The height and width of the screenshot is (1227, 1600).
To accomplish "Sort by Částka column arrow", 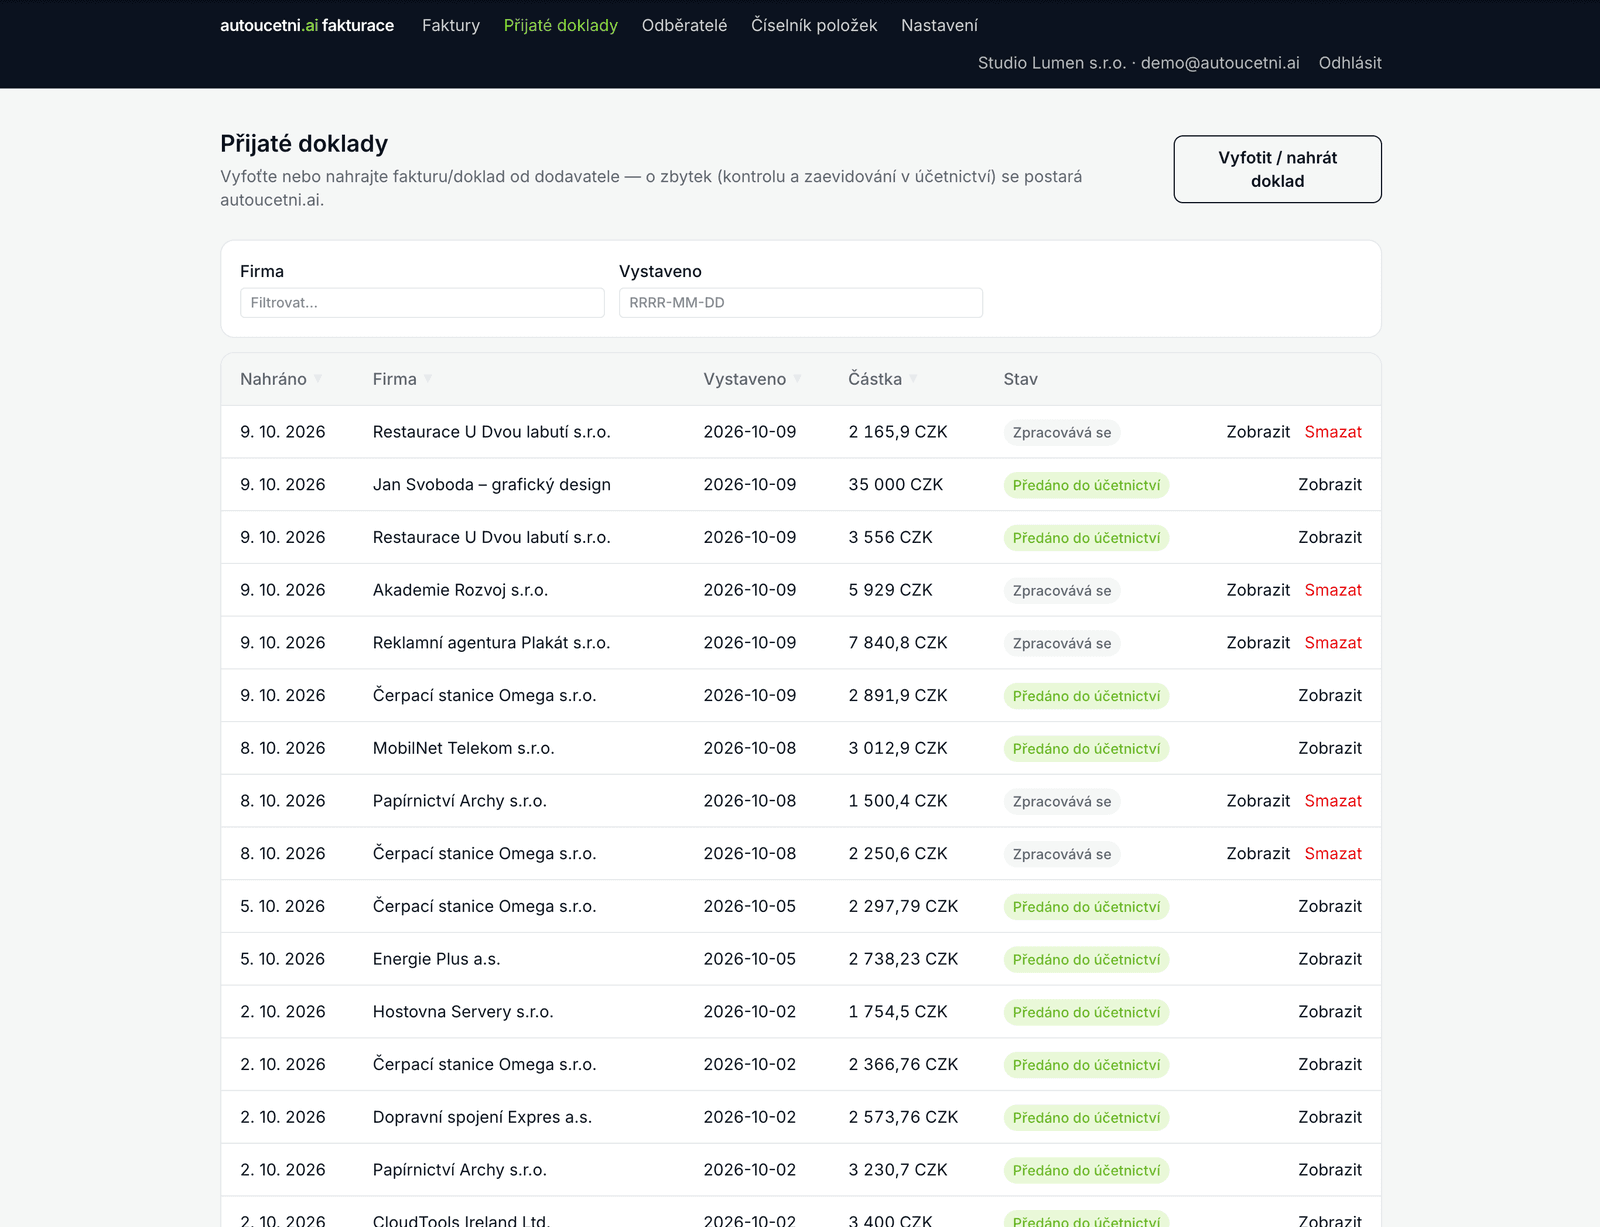I will point(913,379).
